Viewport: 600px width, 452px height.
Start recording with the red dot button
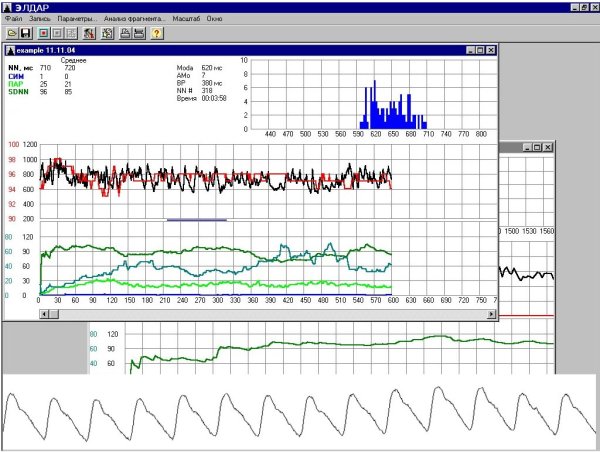click(x=44, y=33)
